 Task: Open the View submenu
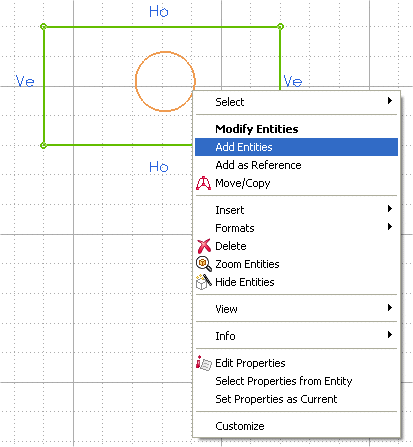[x=296, y=309]
